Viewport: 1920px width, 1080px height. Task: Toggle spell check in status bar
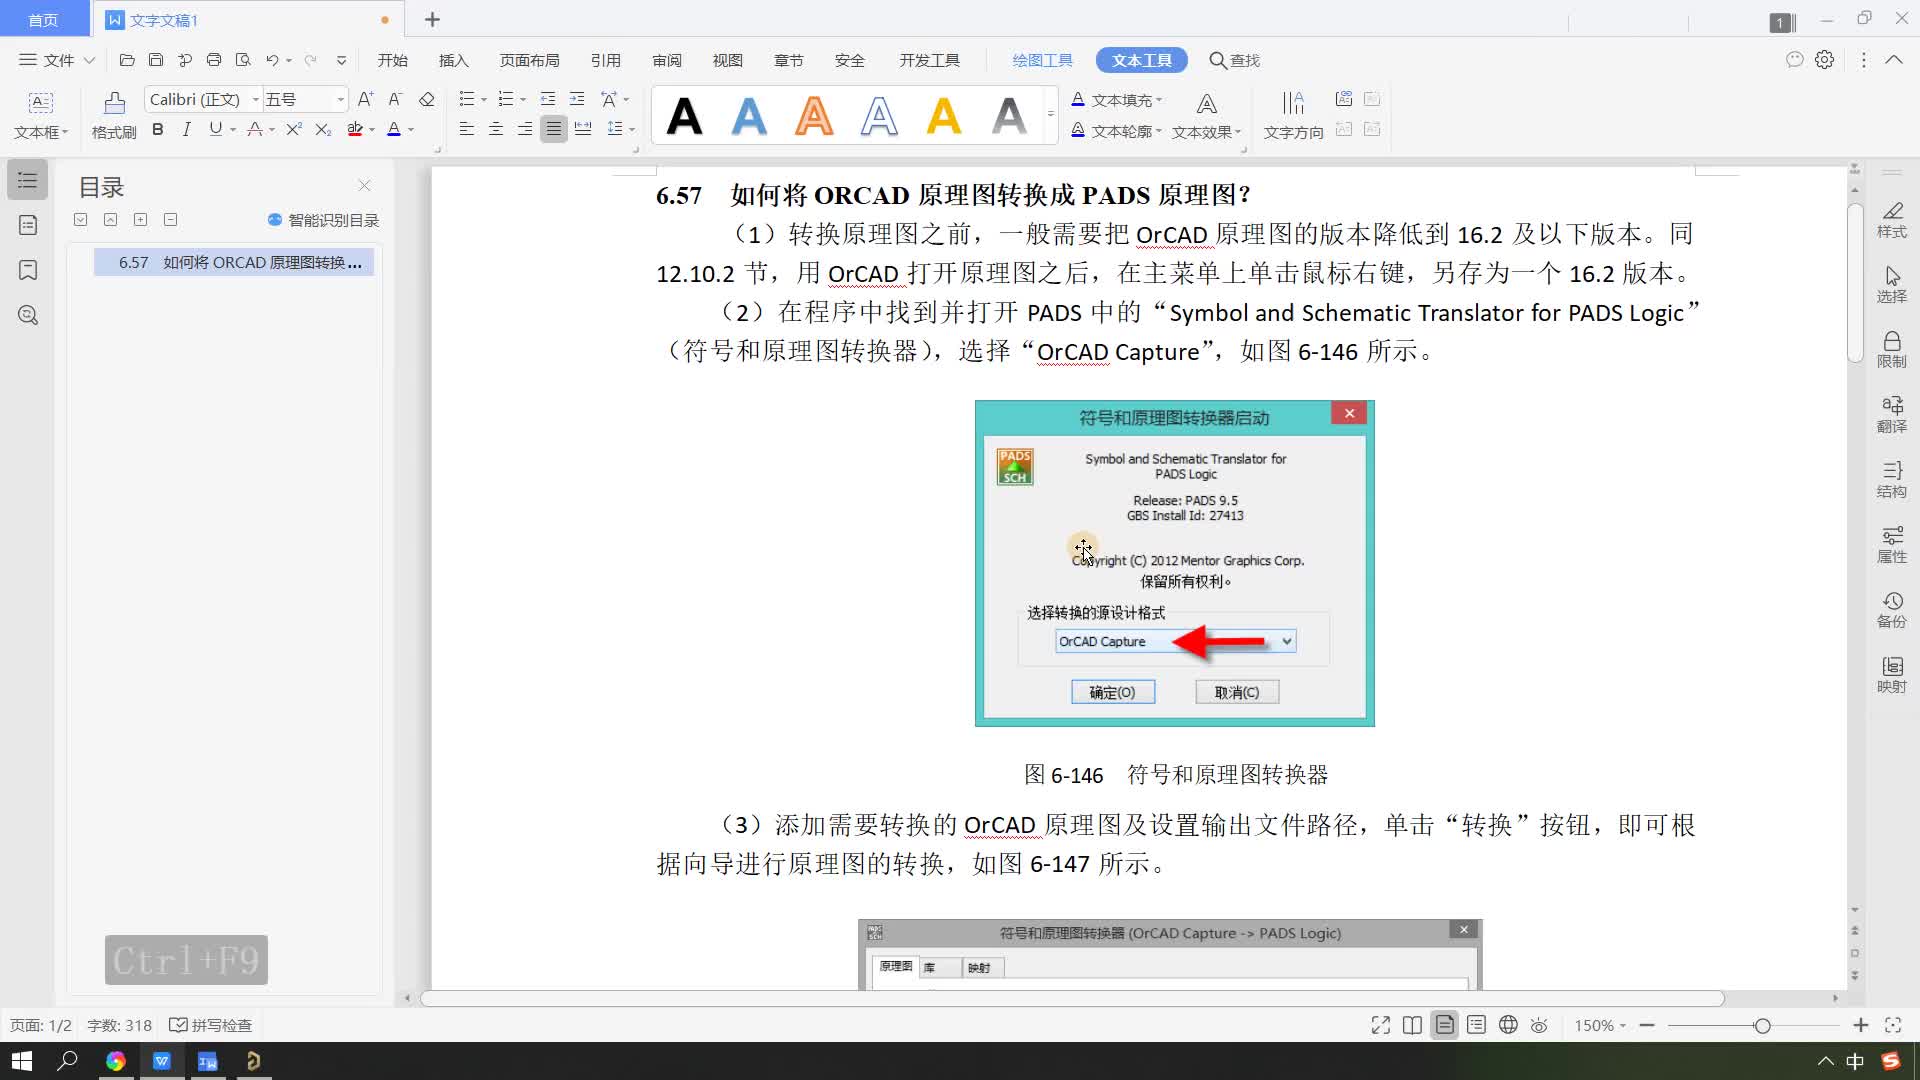pyautogui.click(x=211, y=1025)
